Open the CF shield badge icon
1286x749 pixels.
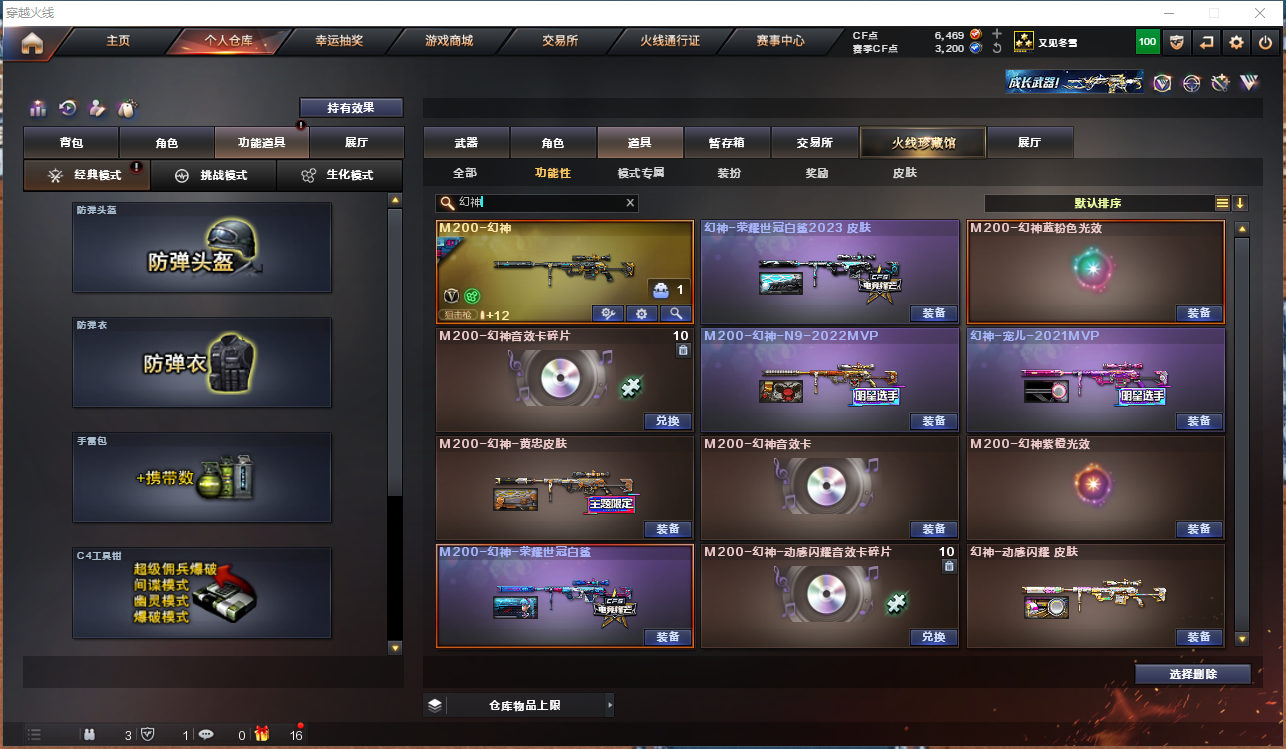click(x=1177, y=42)
